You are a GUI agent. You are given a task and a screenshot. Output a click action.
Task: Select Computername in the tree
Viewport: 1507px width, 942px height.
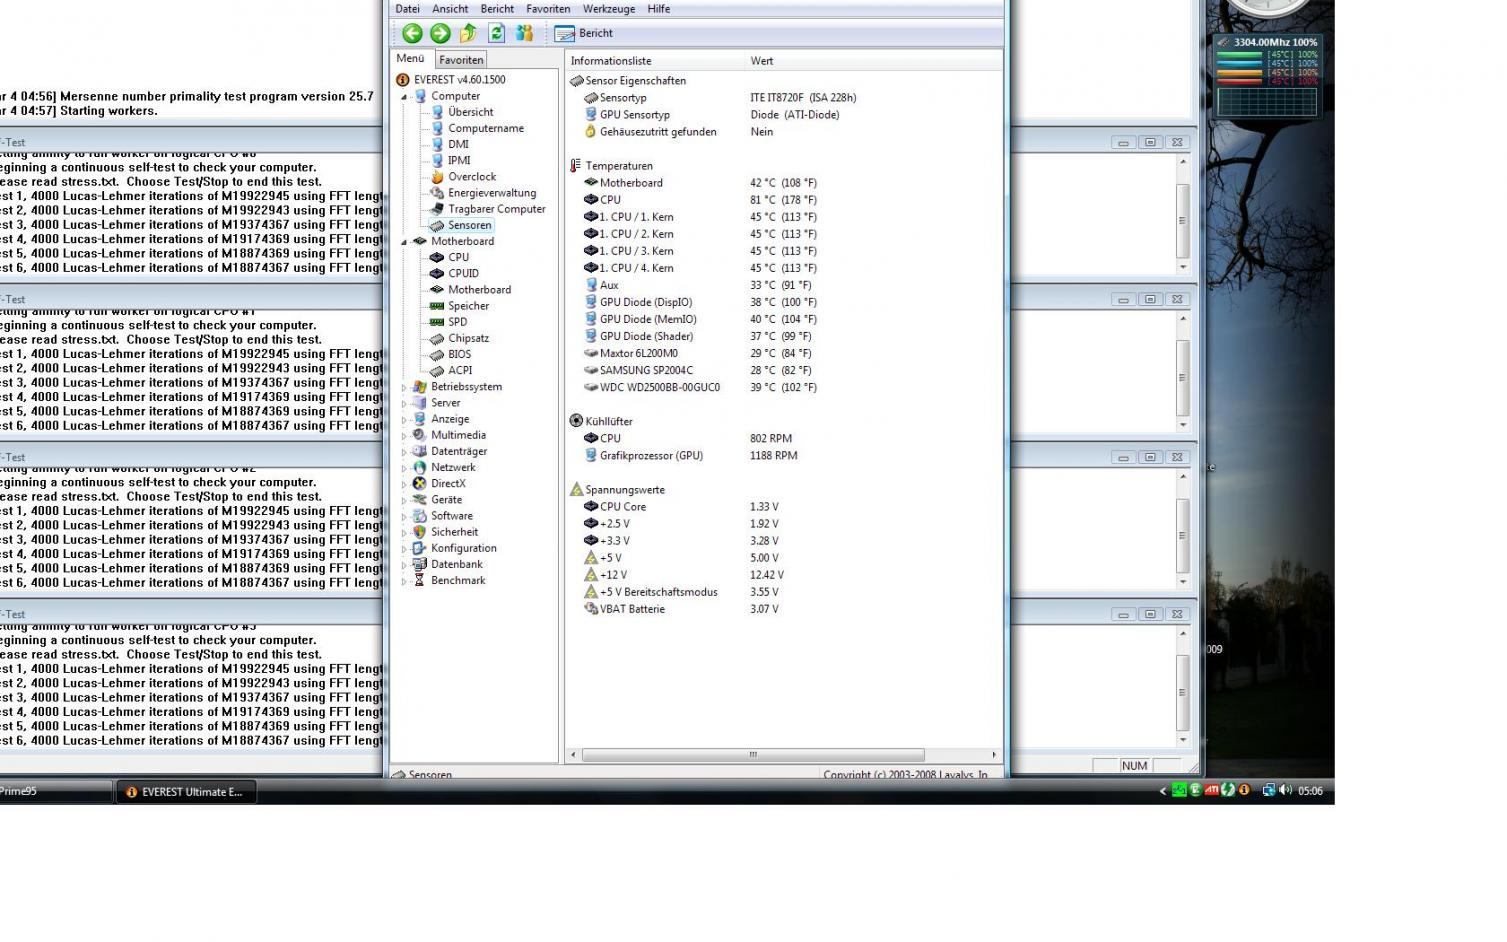[486, 128]
